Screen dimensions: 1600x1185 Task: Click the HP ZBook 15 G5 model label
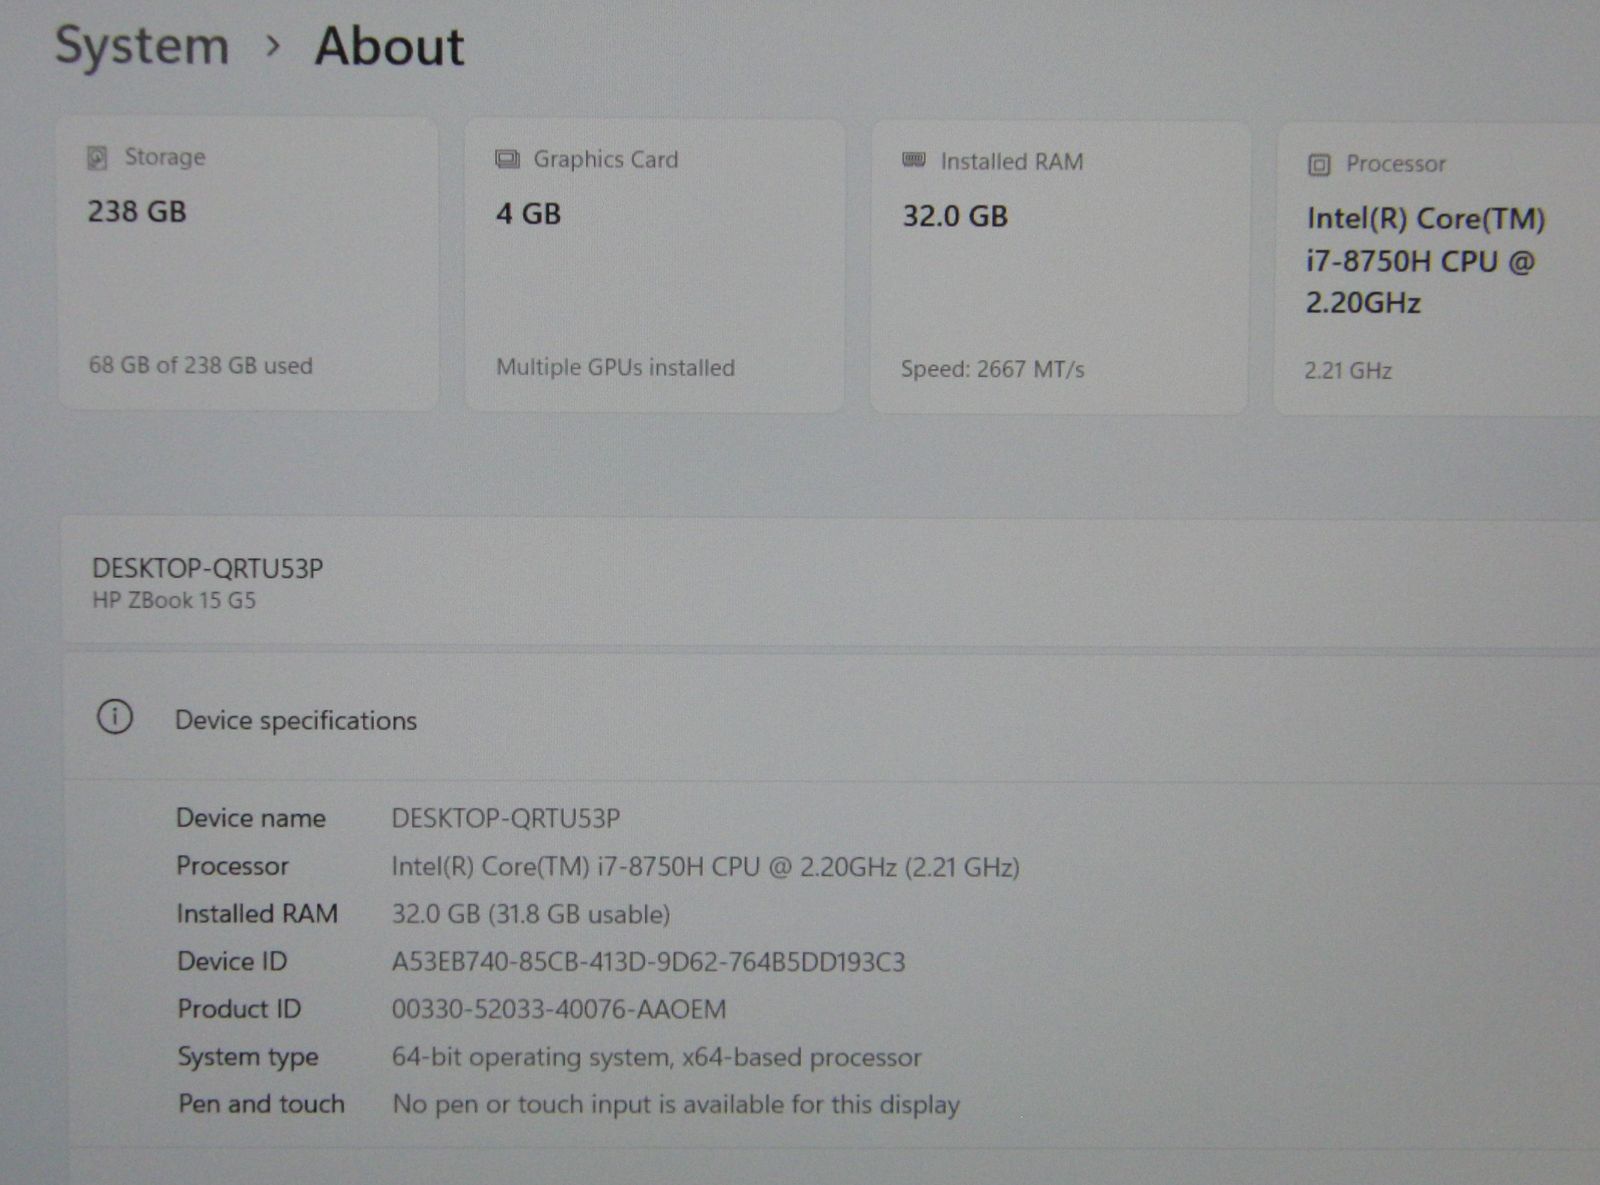point(174,601)
